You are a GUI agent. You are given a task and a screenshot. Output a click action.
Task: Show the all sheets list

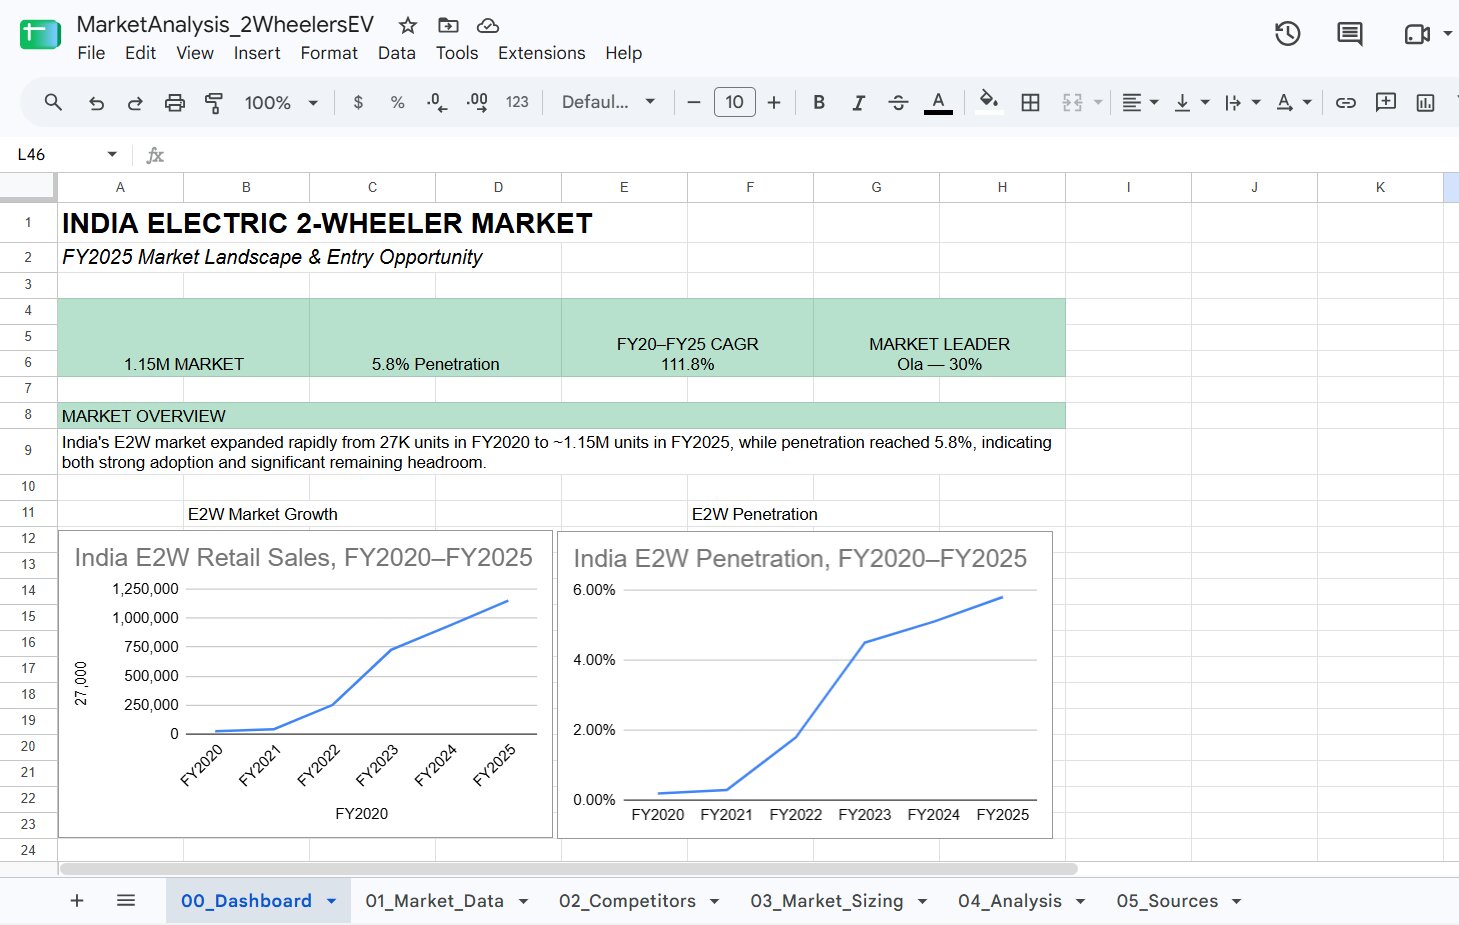point(126,901)
